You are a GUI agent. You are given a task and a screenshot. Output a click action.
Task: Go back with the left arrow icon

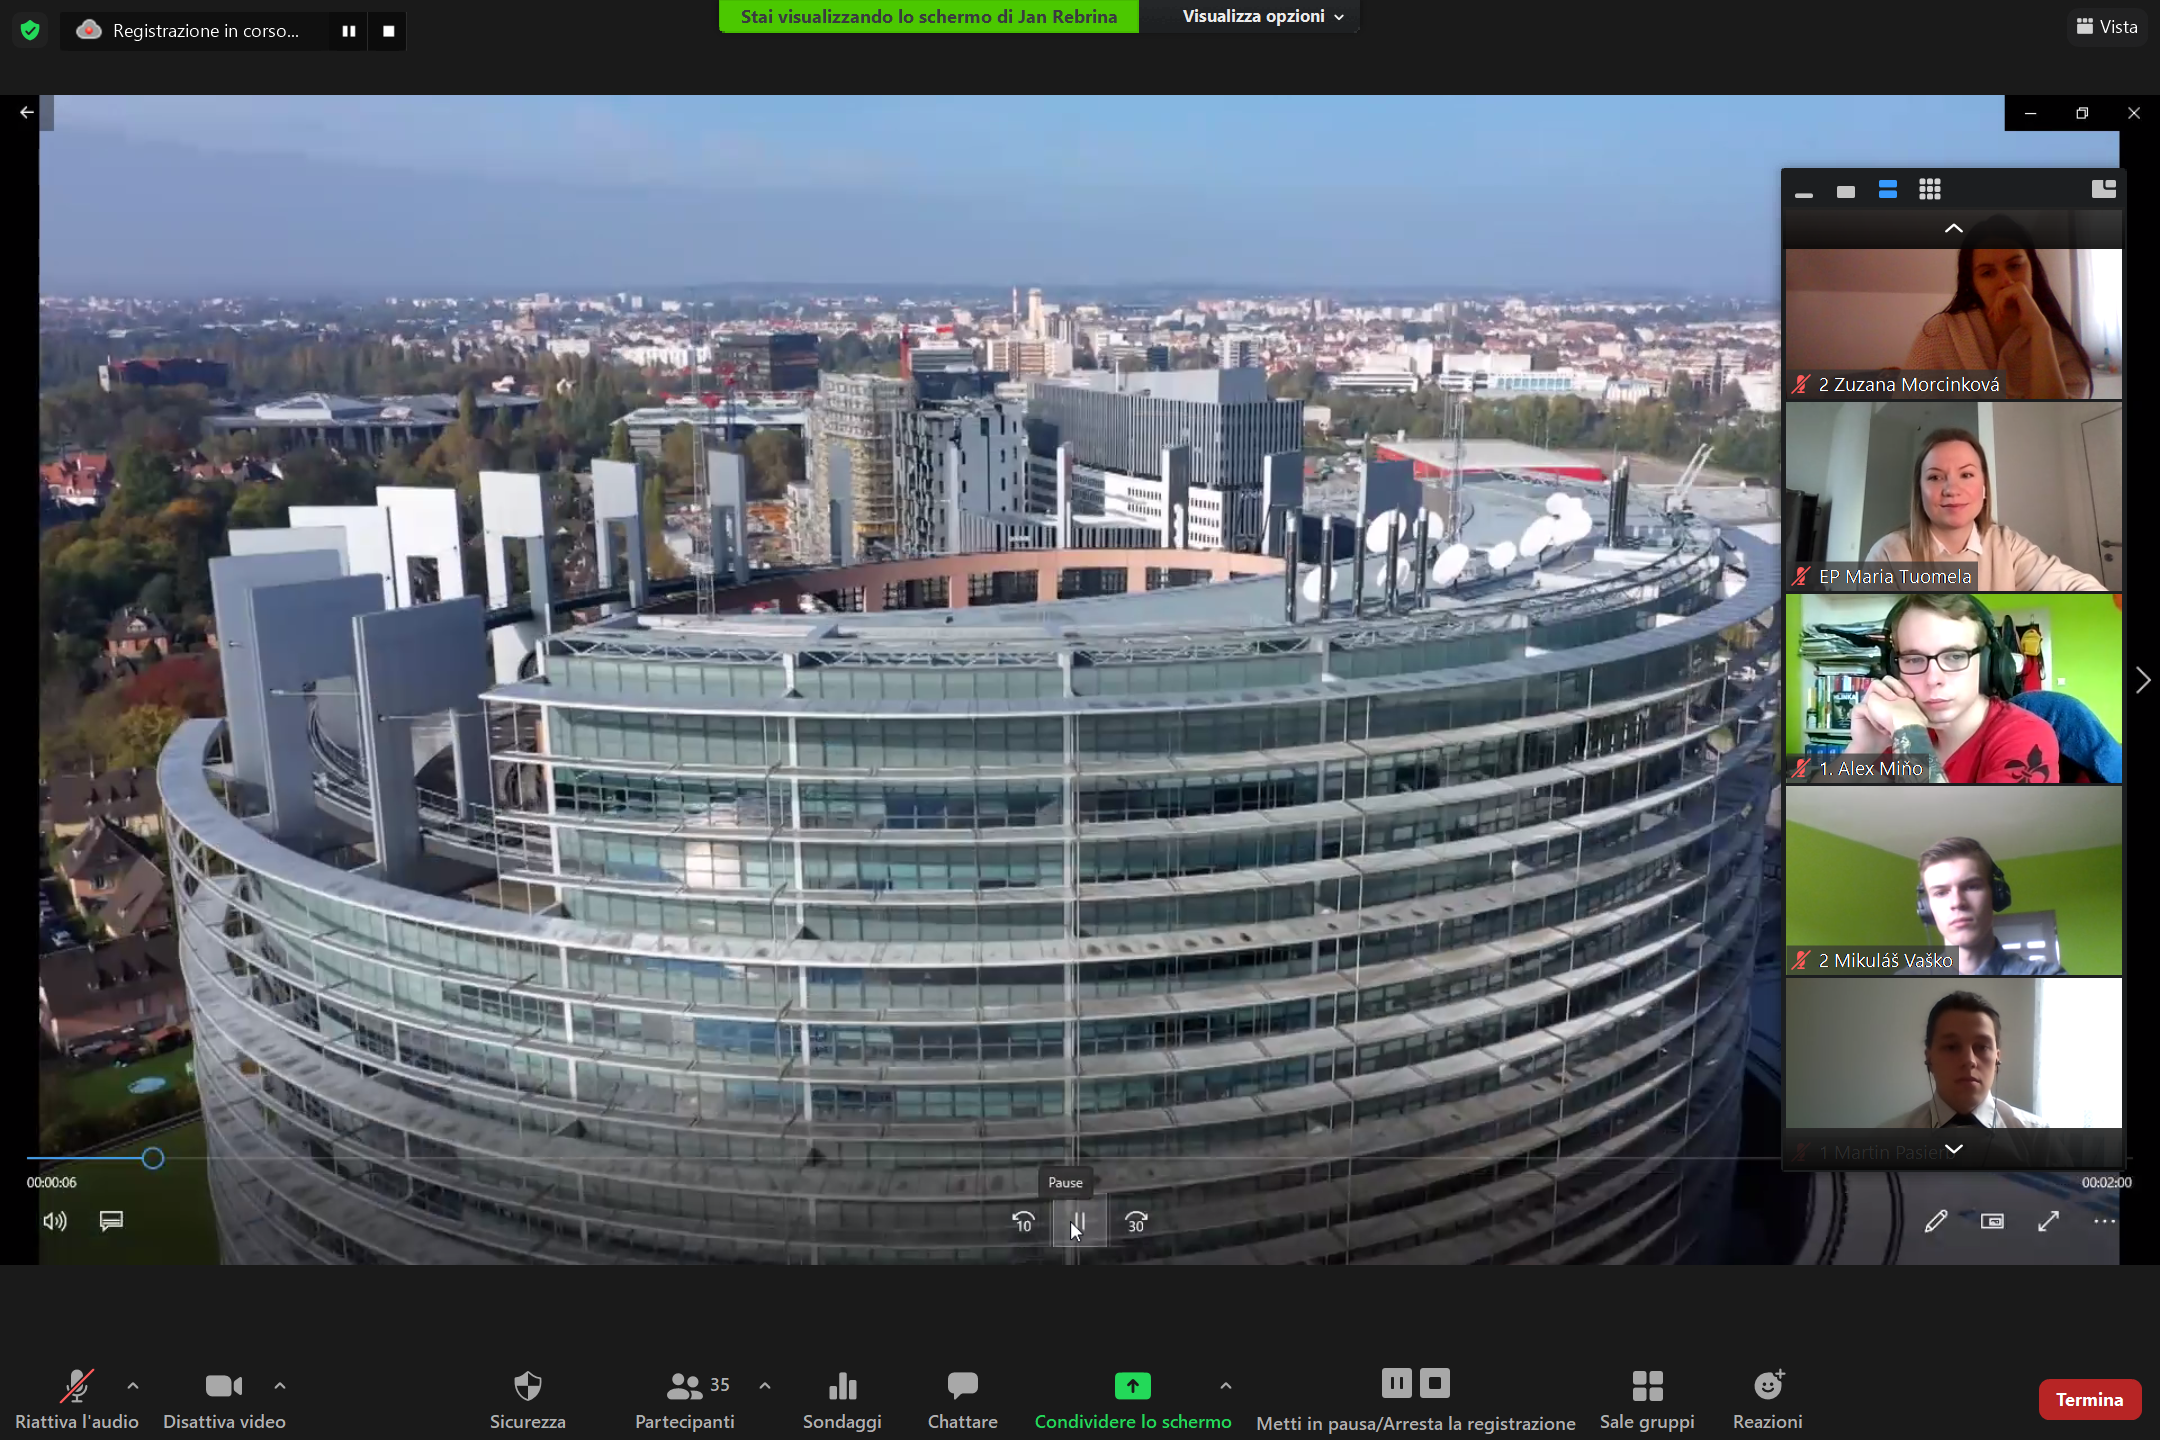click(27, 112)
